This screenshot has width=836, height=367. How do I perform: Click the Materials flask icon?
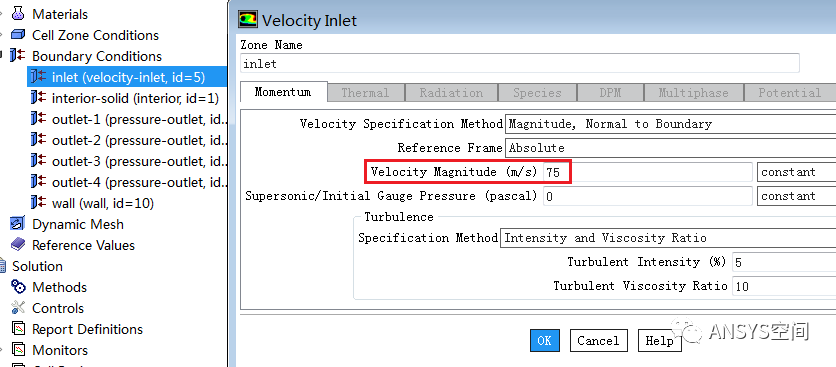[x=18, y=13]
